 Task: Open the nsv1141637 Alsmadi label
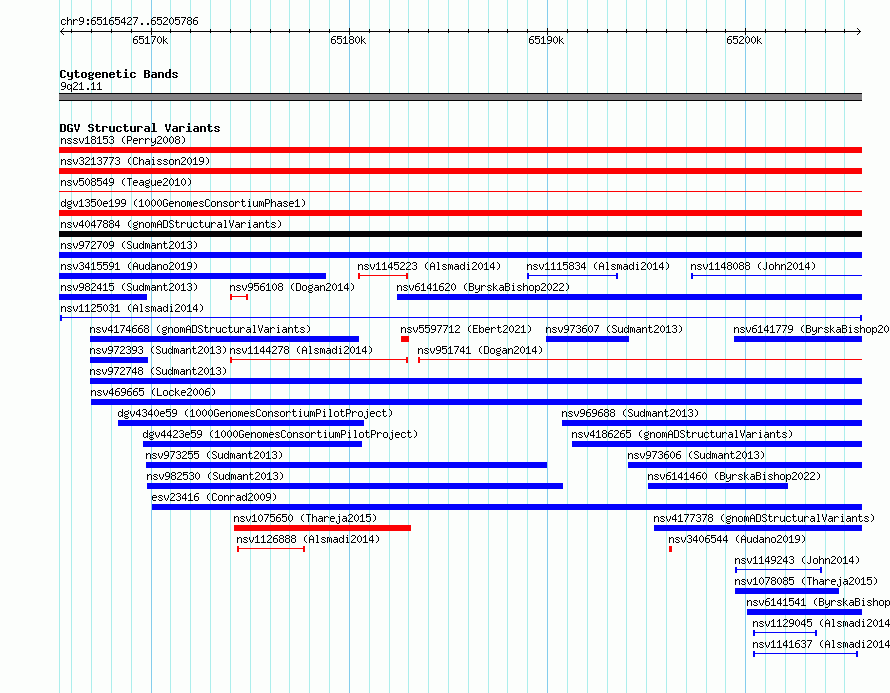click(x=821, y=644)
